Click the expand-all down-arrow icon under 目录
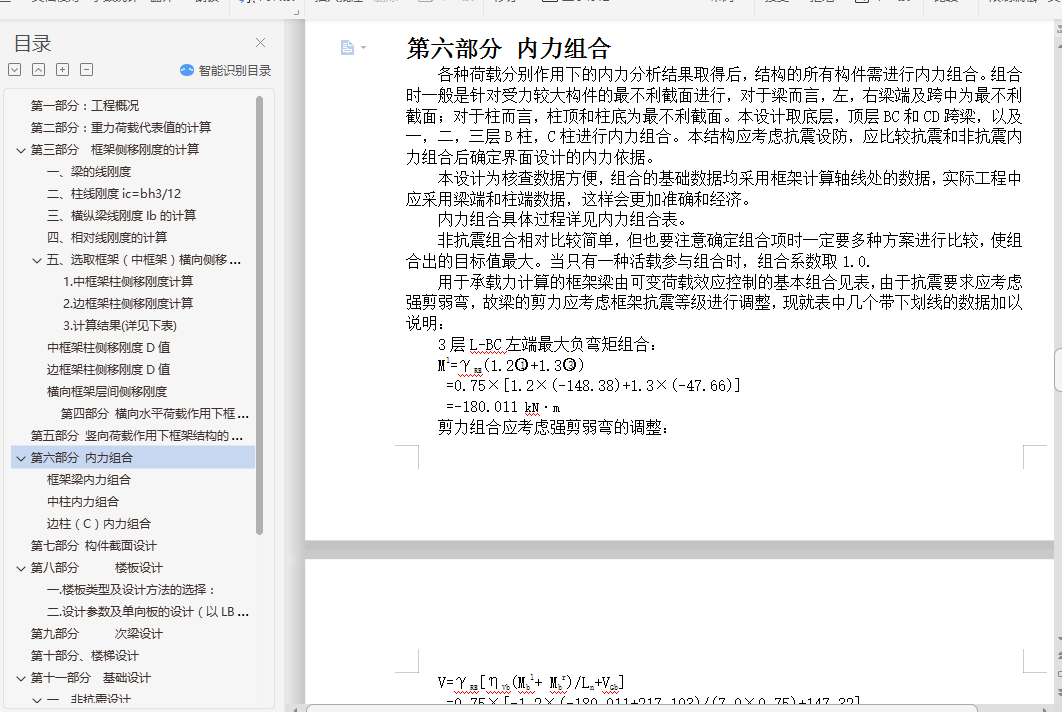Screen dimensions: 1062x712 pos(15,70)
